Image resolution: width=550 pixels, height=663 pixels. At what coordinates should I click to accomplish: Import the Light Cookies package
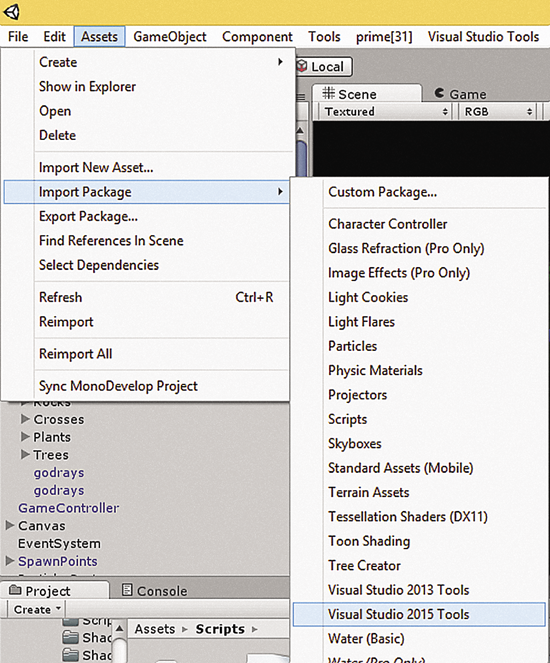click(419, 297)
